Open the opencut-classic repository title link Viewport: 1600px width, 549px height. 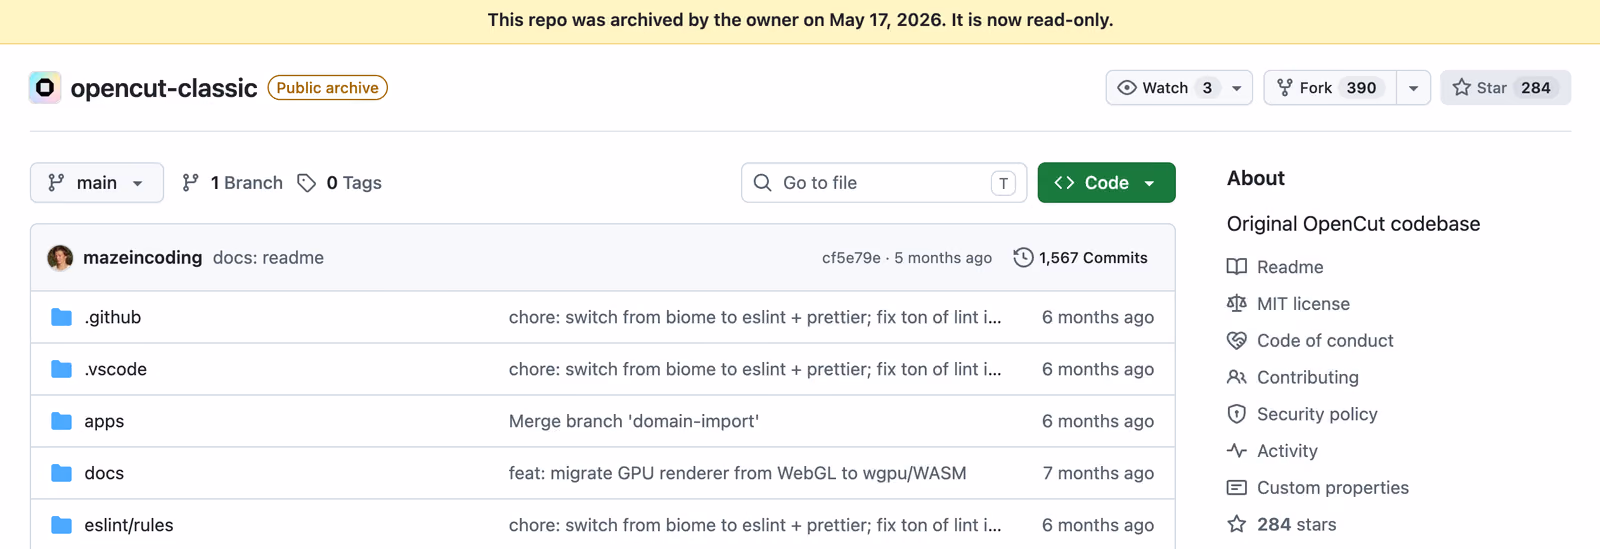(164, 88)
